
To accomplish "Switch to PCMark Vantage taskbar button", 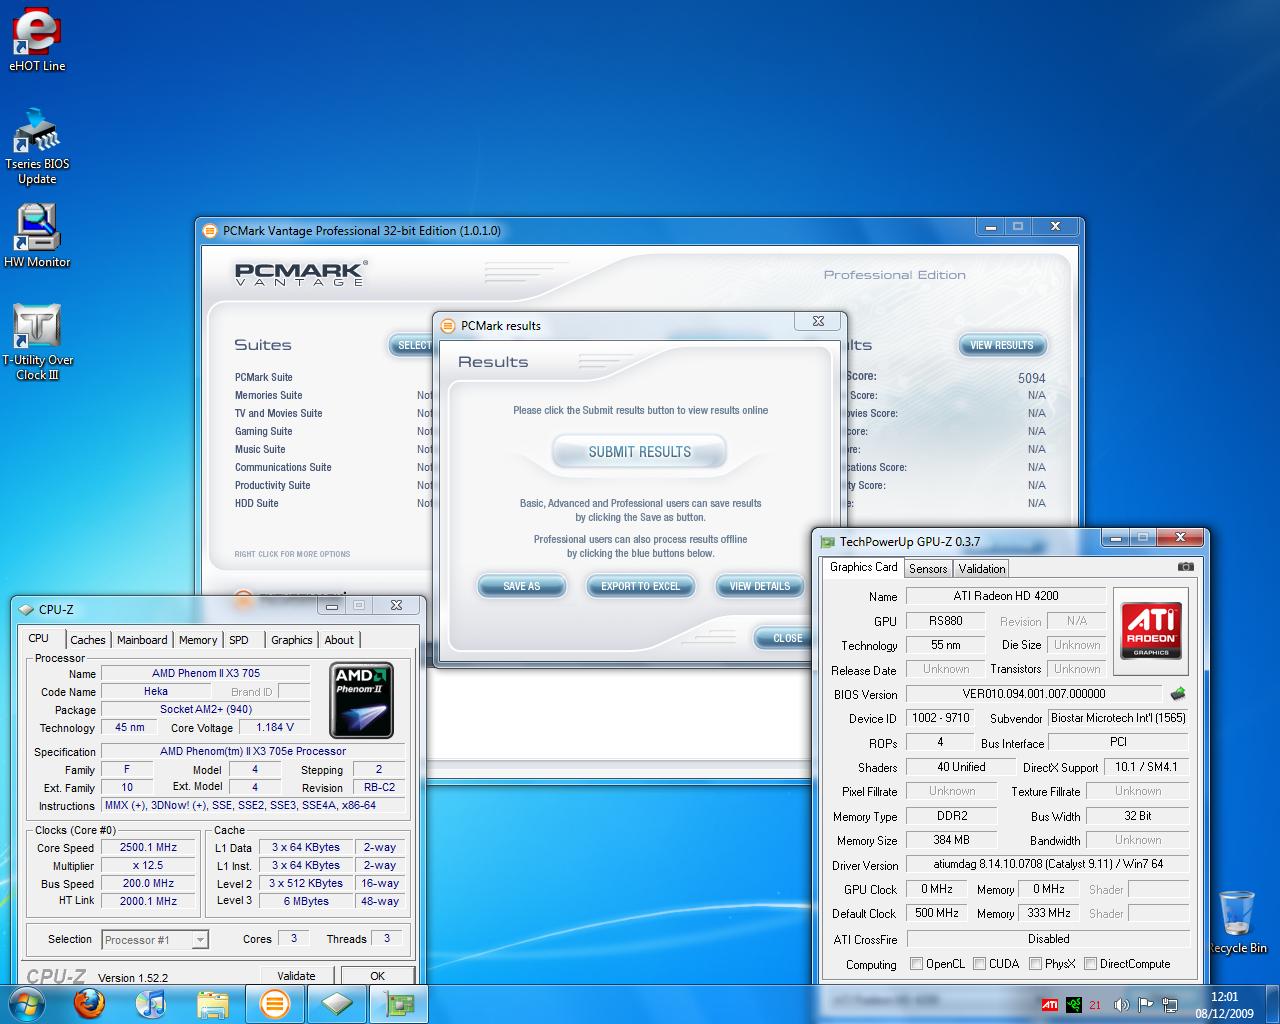I will [275, 1003].
